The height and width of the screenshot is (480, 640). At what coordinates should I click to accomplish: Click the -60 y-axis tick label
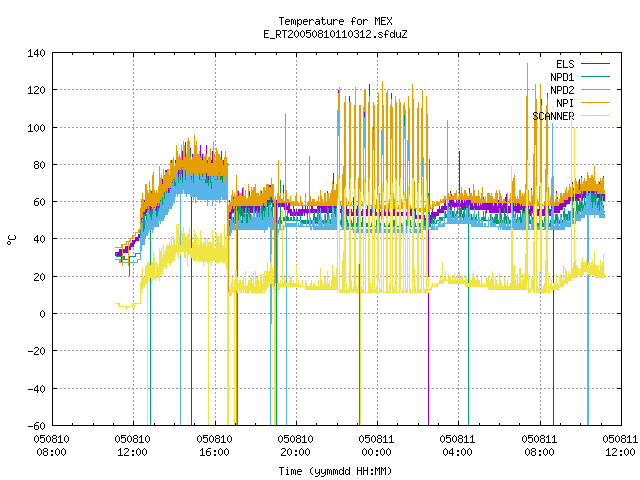[36, 426]
